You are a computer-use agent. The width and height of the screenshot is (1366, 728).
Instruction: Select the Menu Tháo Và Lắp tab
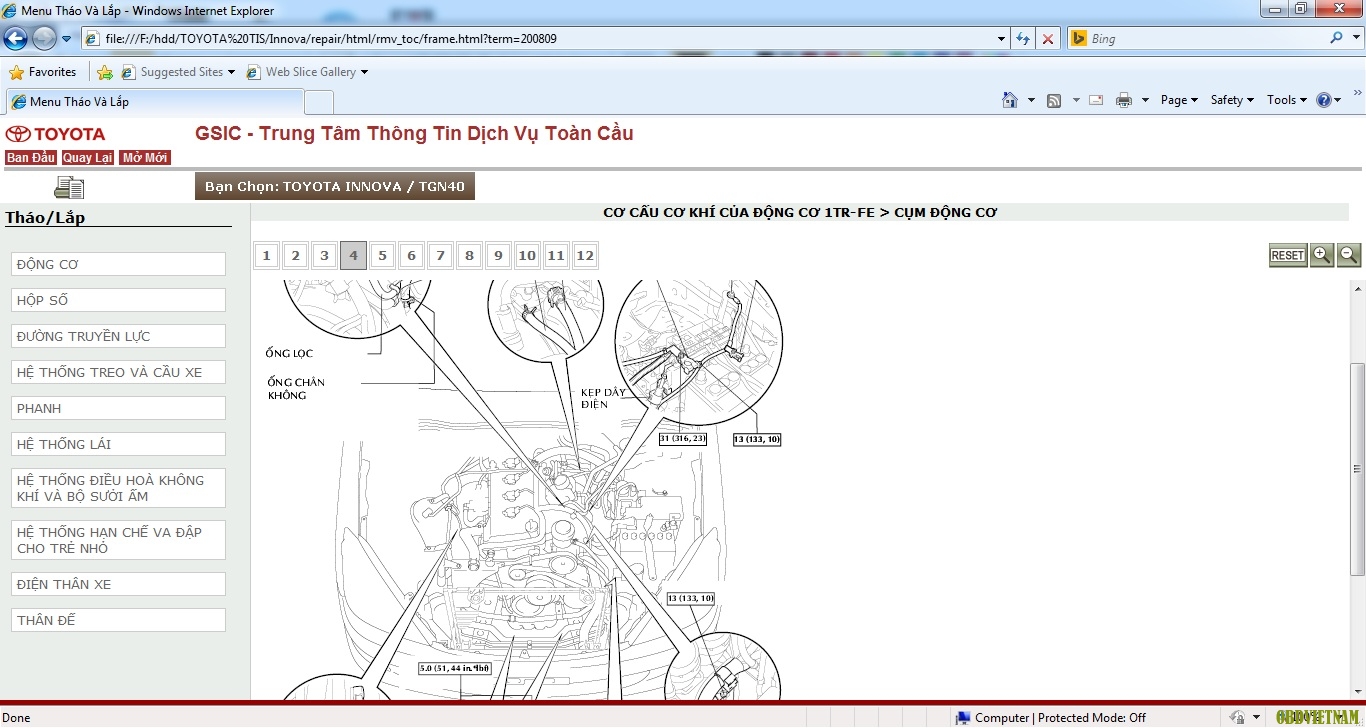click(x=155, y=102)
